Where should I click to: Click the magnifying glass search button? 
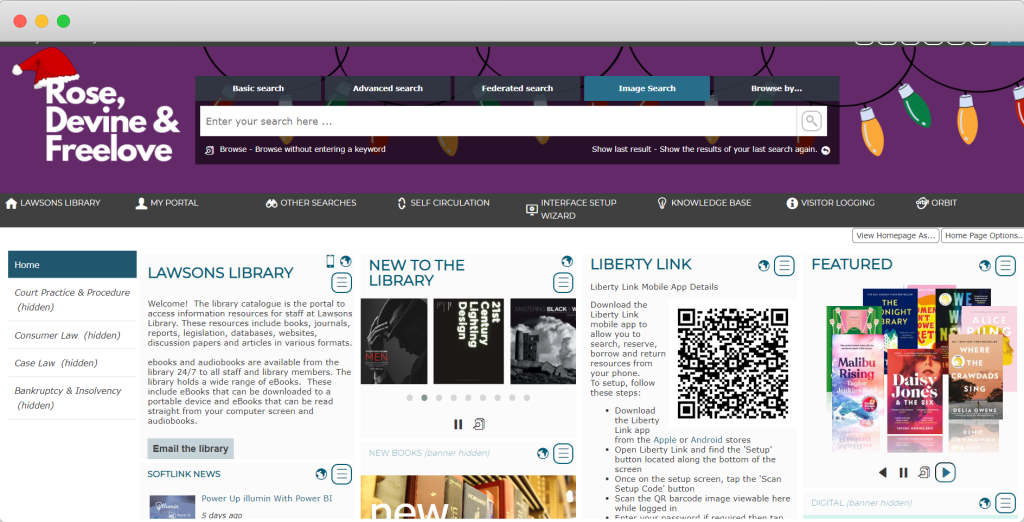coord(811,121)
